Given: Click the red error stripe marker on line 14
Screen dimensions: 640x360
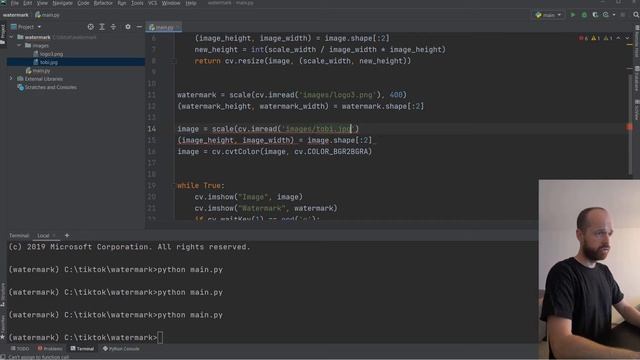Looking at the screenshot, I should click(x=629, y=127).
